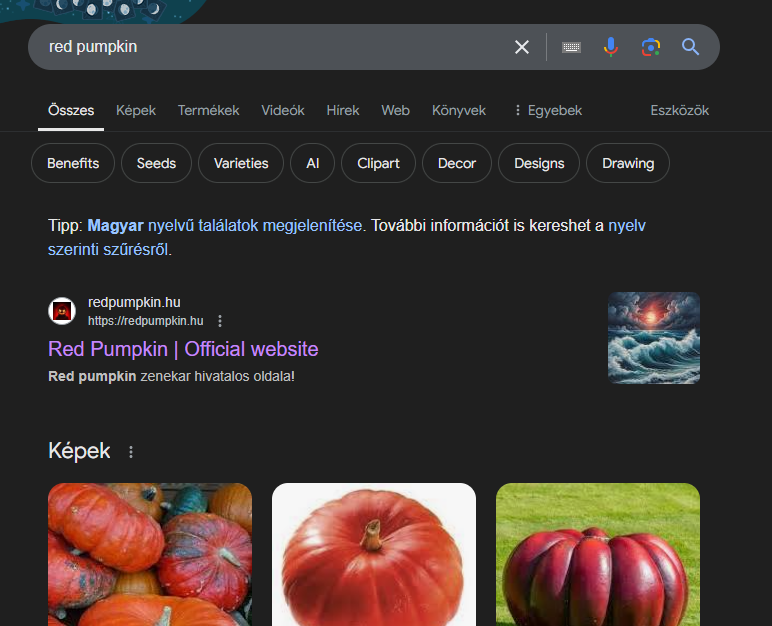Click the redpumpkin.hu site favicon

[62, 311]
